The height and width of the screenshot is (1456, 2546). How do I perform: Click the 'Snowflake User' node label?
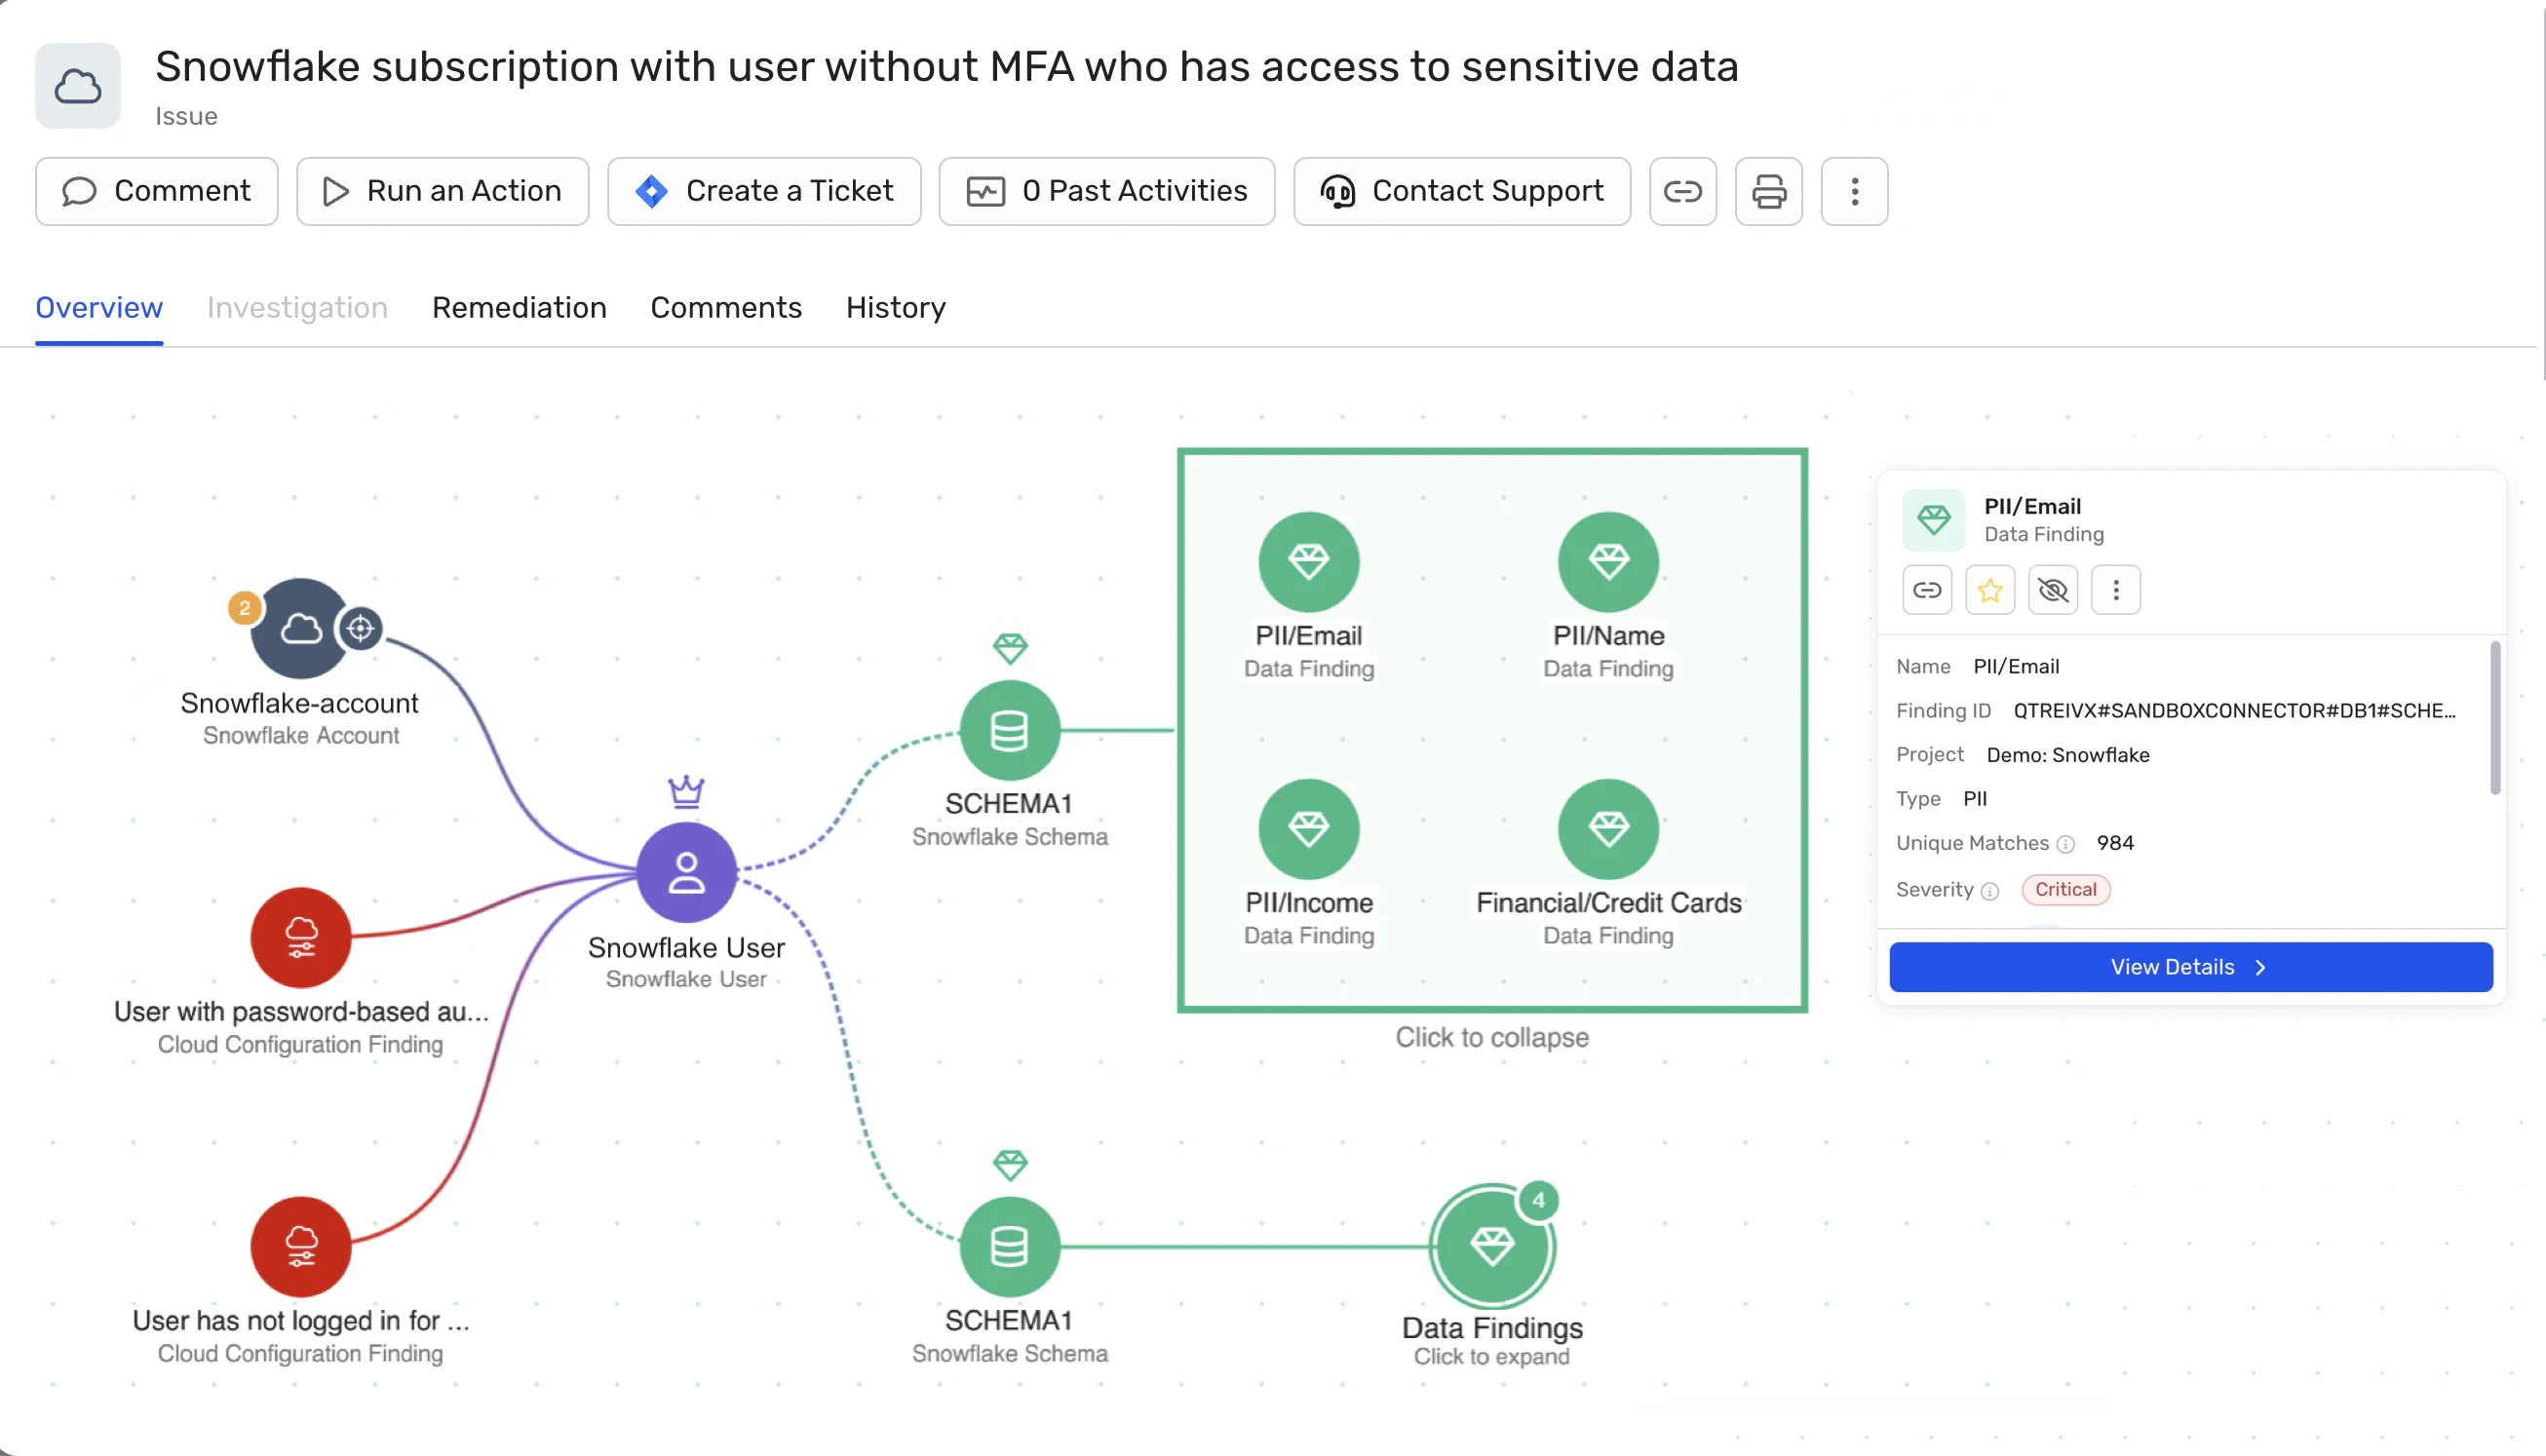686,947
